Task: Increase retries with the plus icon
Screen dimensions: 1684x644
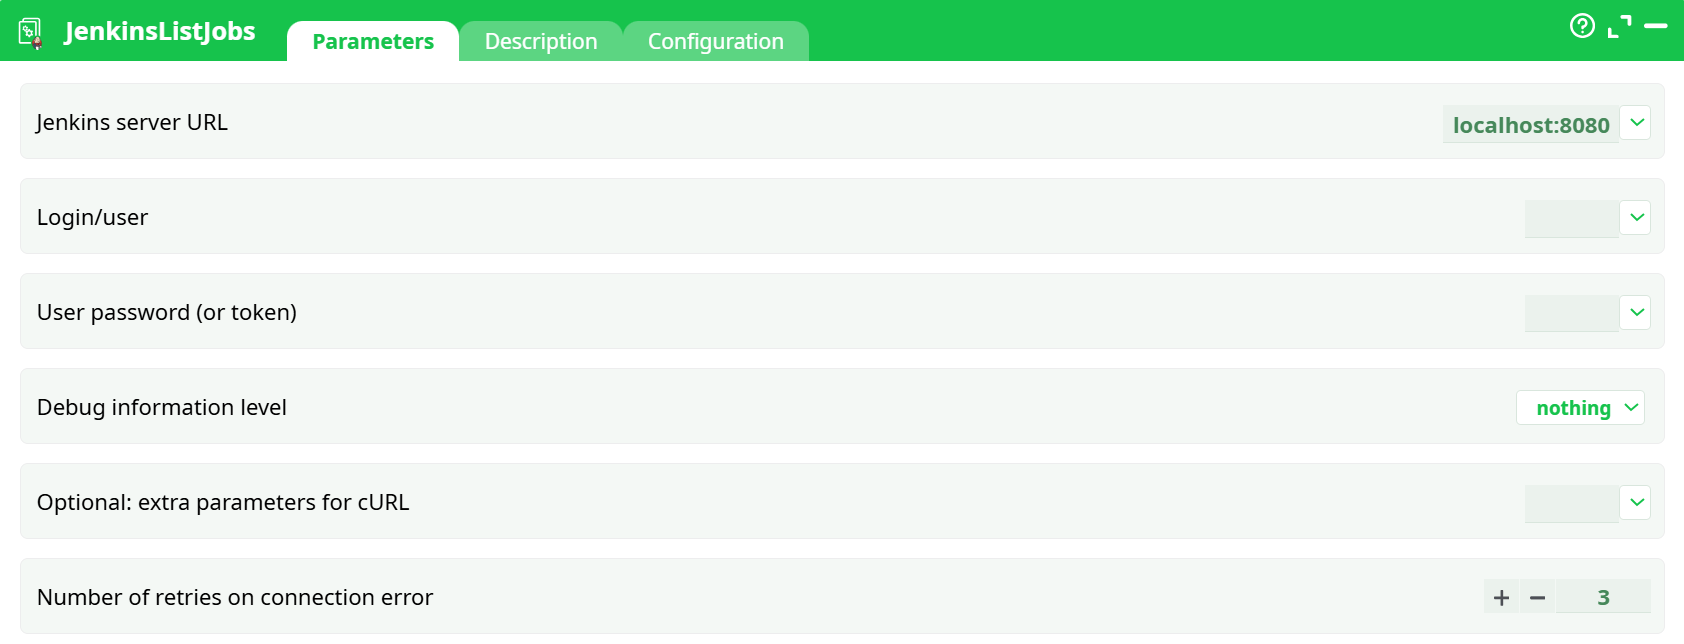Action: (1500, 597)
